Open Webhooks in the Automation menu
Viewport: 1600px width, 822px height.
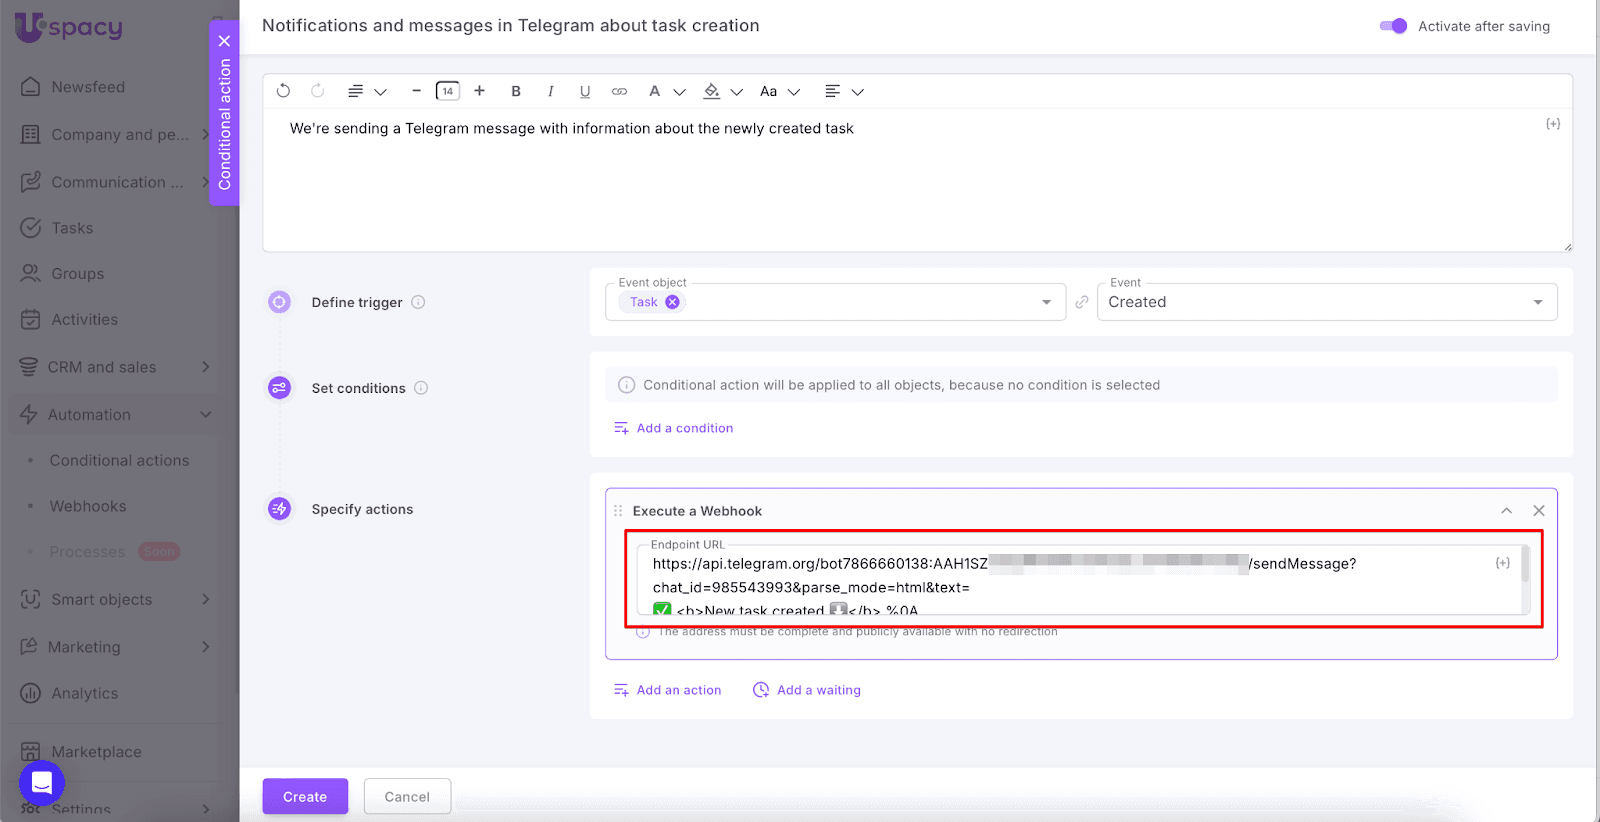[88, 507]
